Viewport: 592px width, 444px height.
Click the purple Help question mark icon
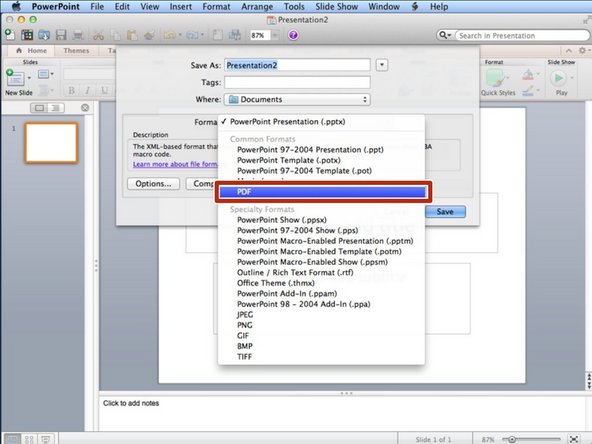(293, 35)
